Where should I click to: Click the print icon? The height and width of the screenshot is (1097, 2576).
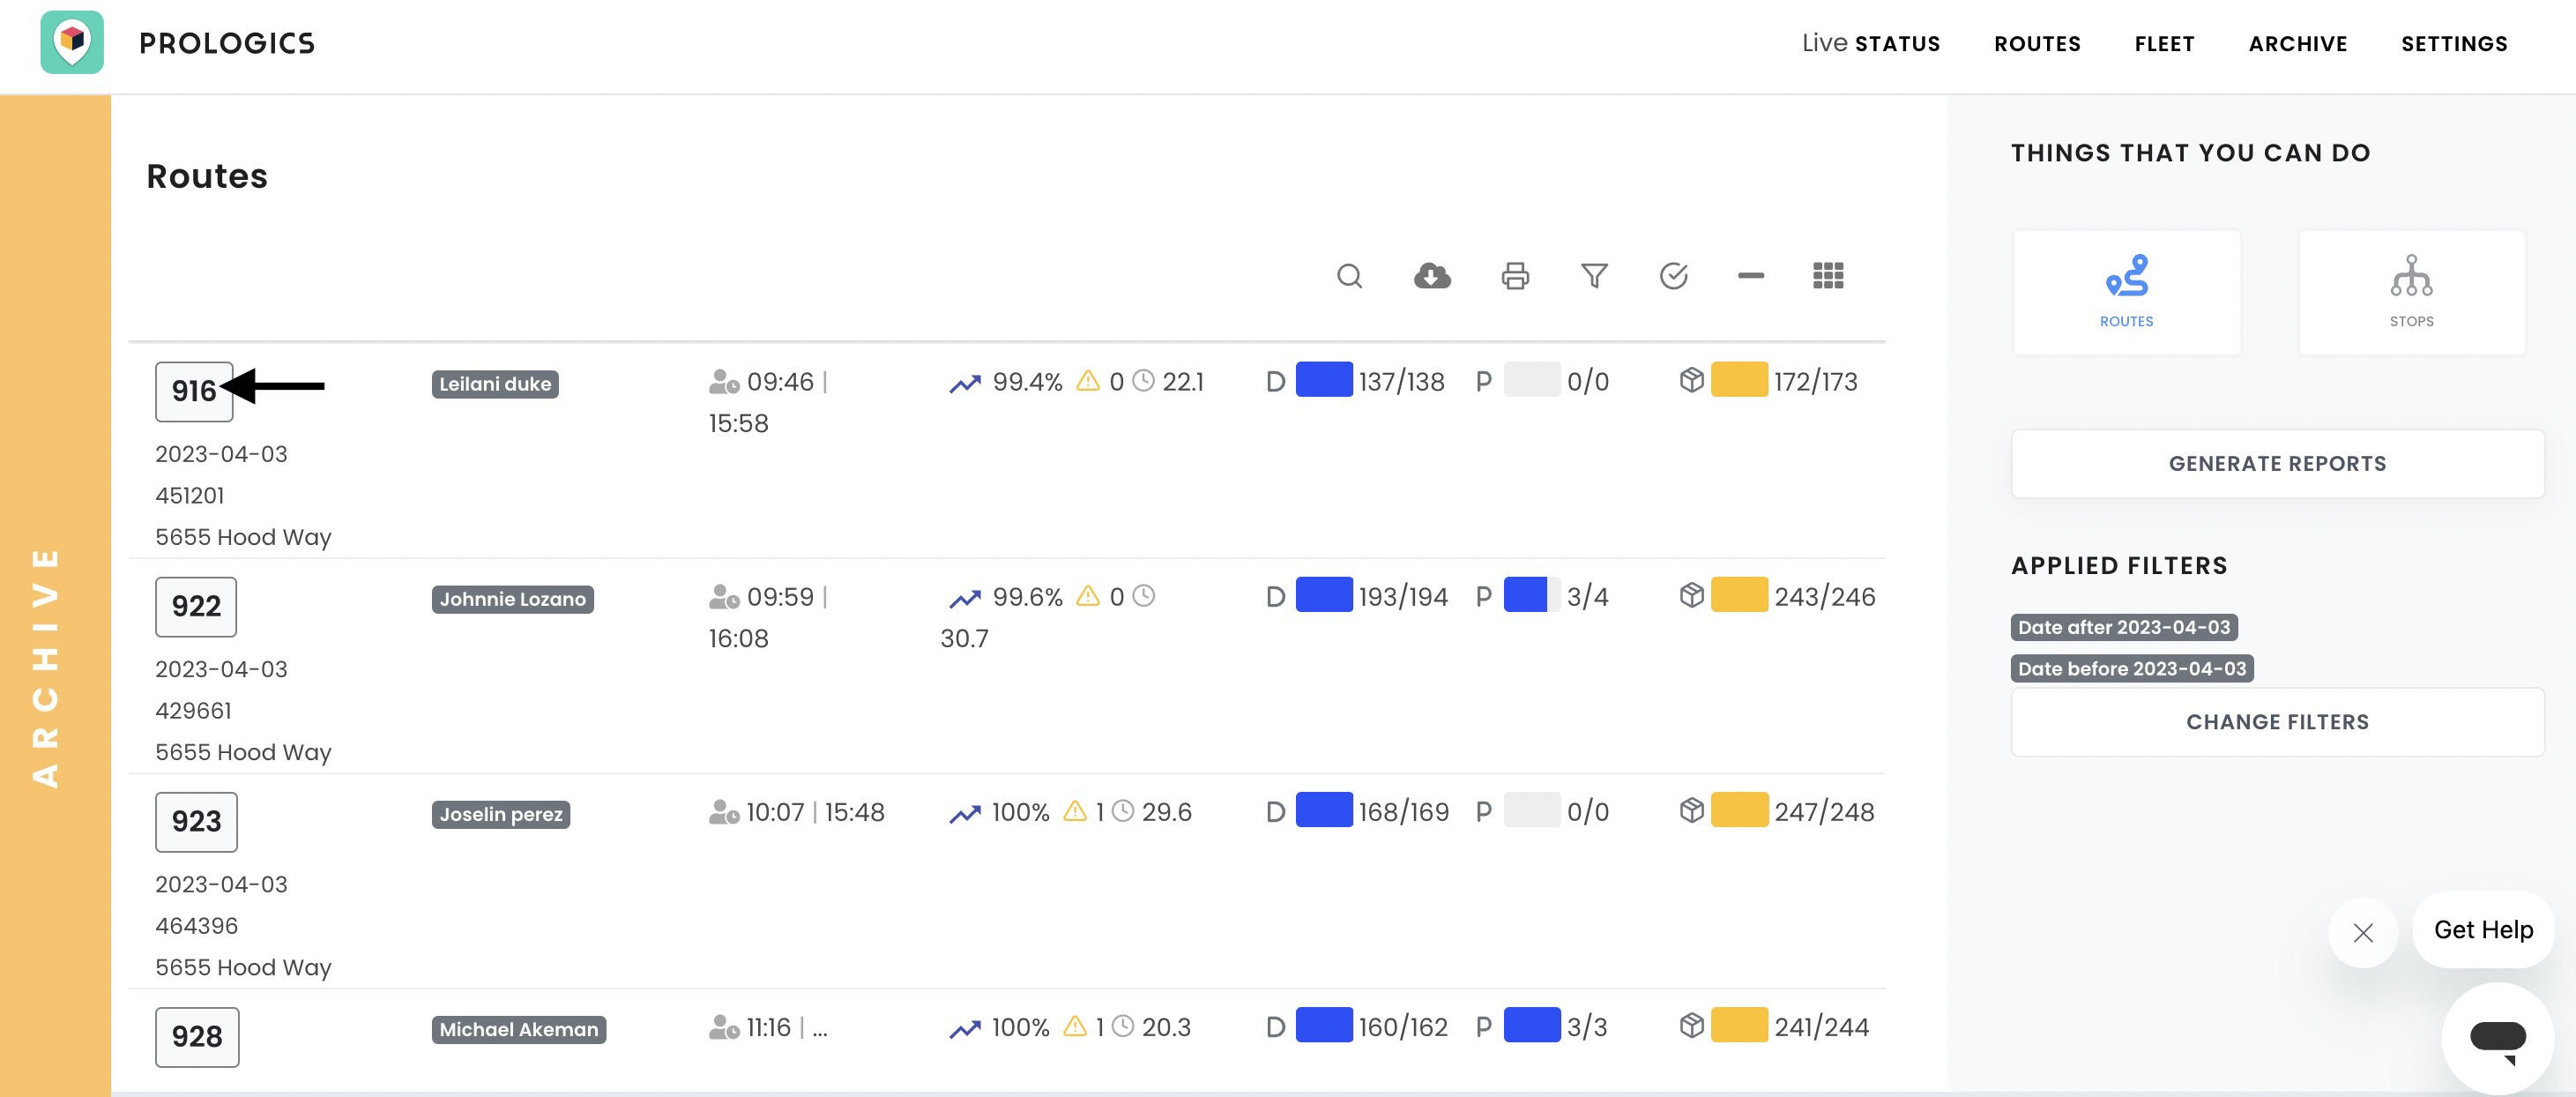pyautogui.click(x=1515, y=275)
